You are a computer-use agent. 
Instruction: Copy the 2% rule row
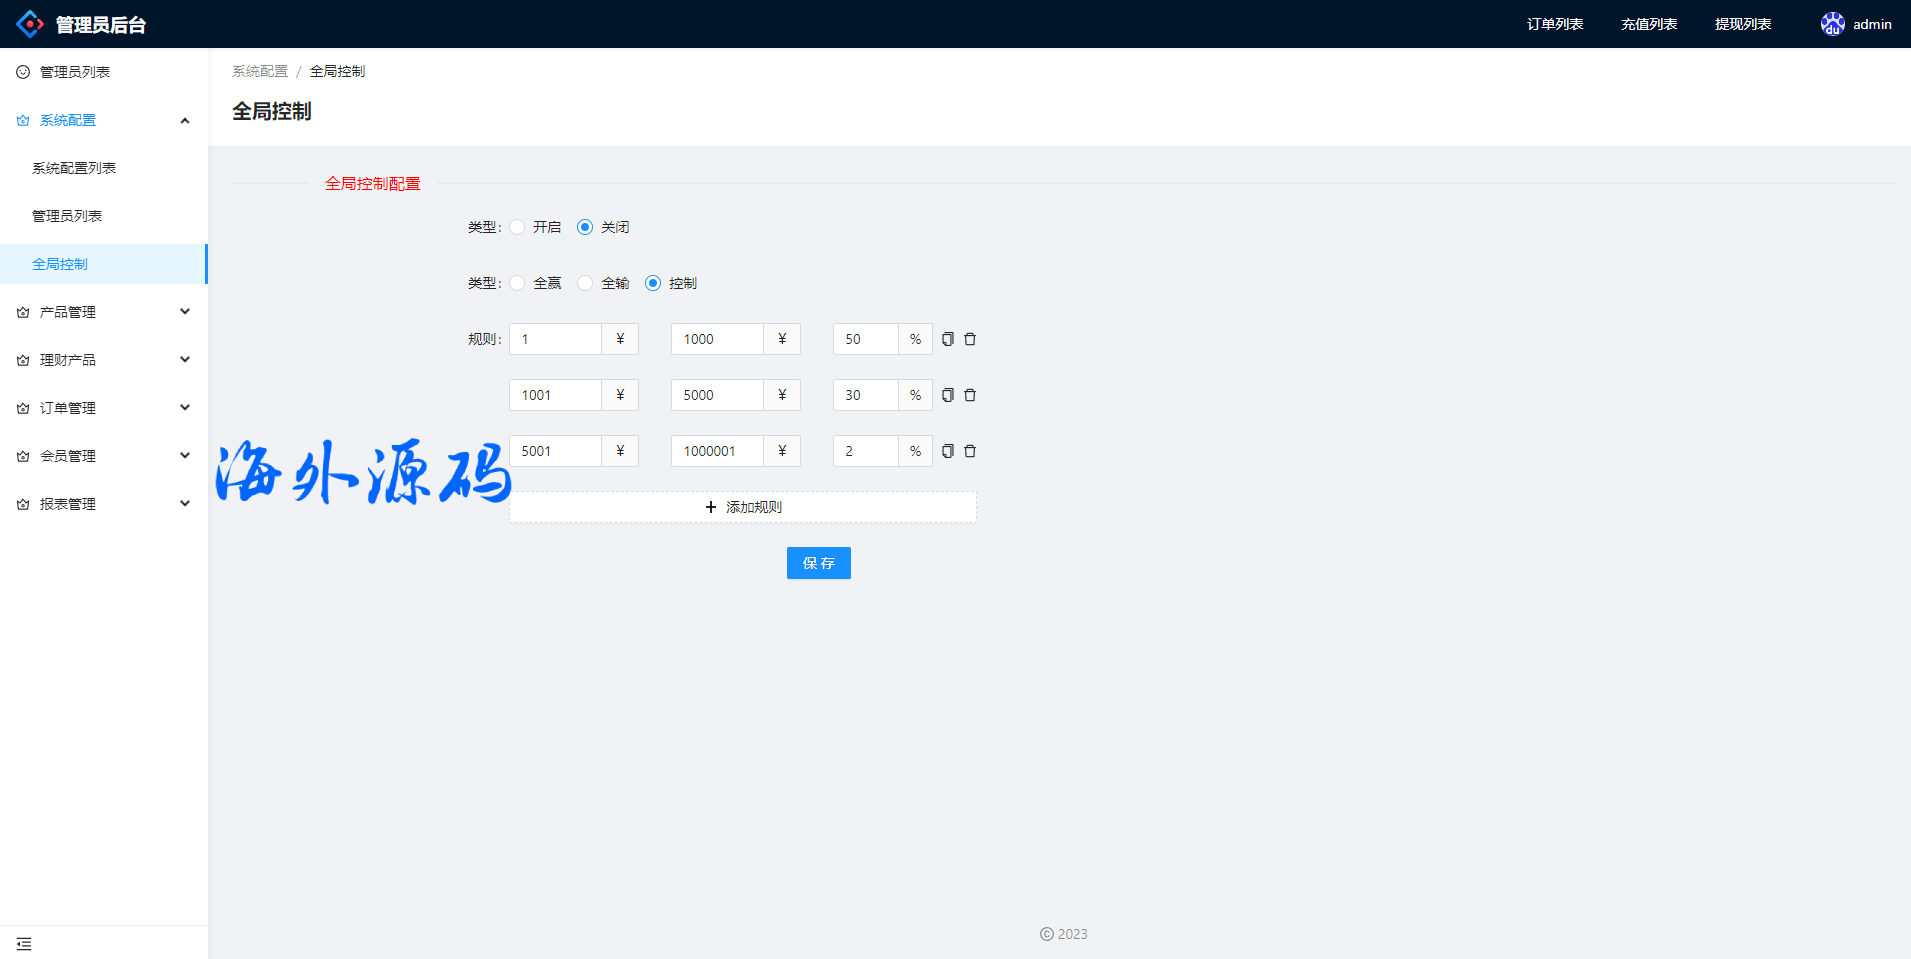tap(947, 451)
